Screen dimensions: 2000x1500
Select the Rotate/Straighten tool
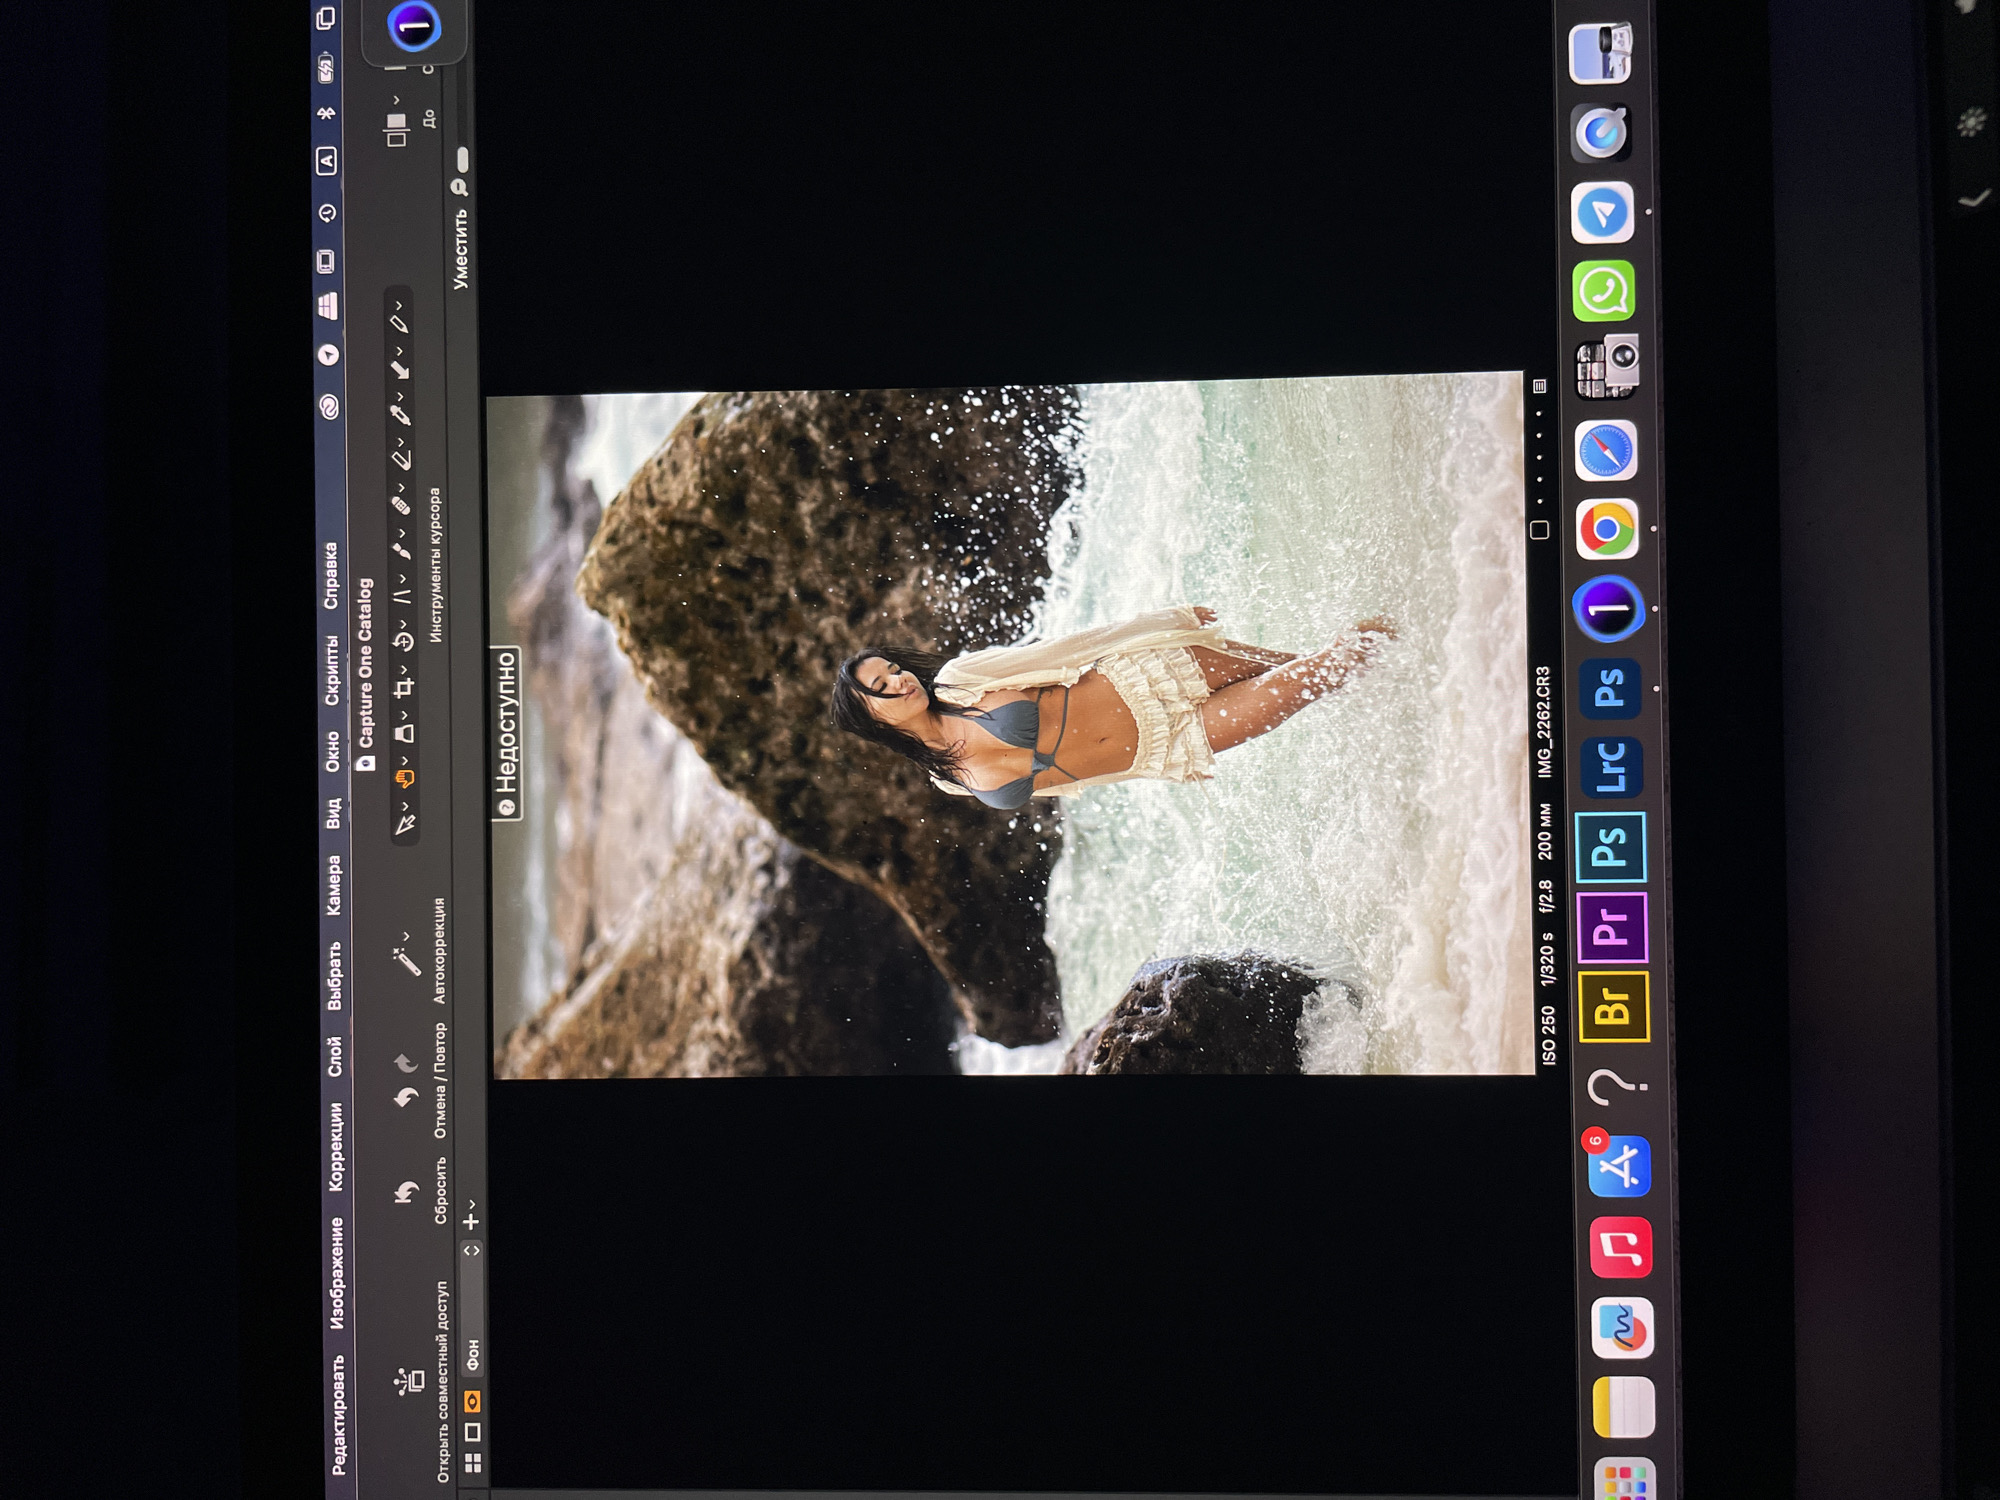click(x=403, y=641)
